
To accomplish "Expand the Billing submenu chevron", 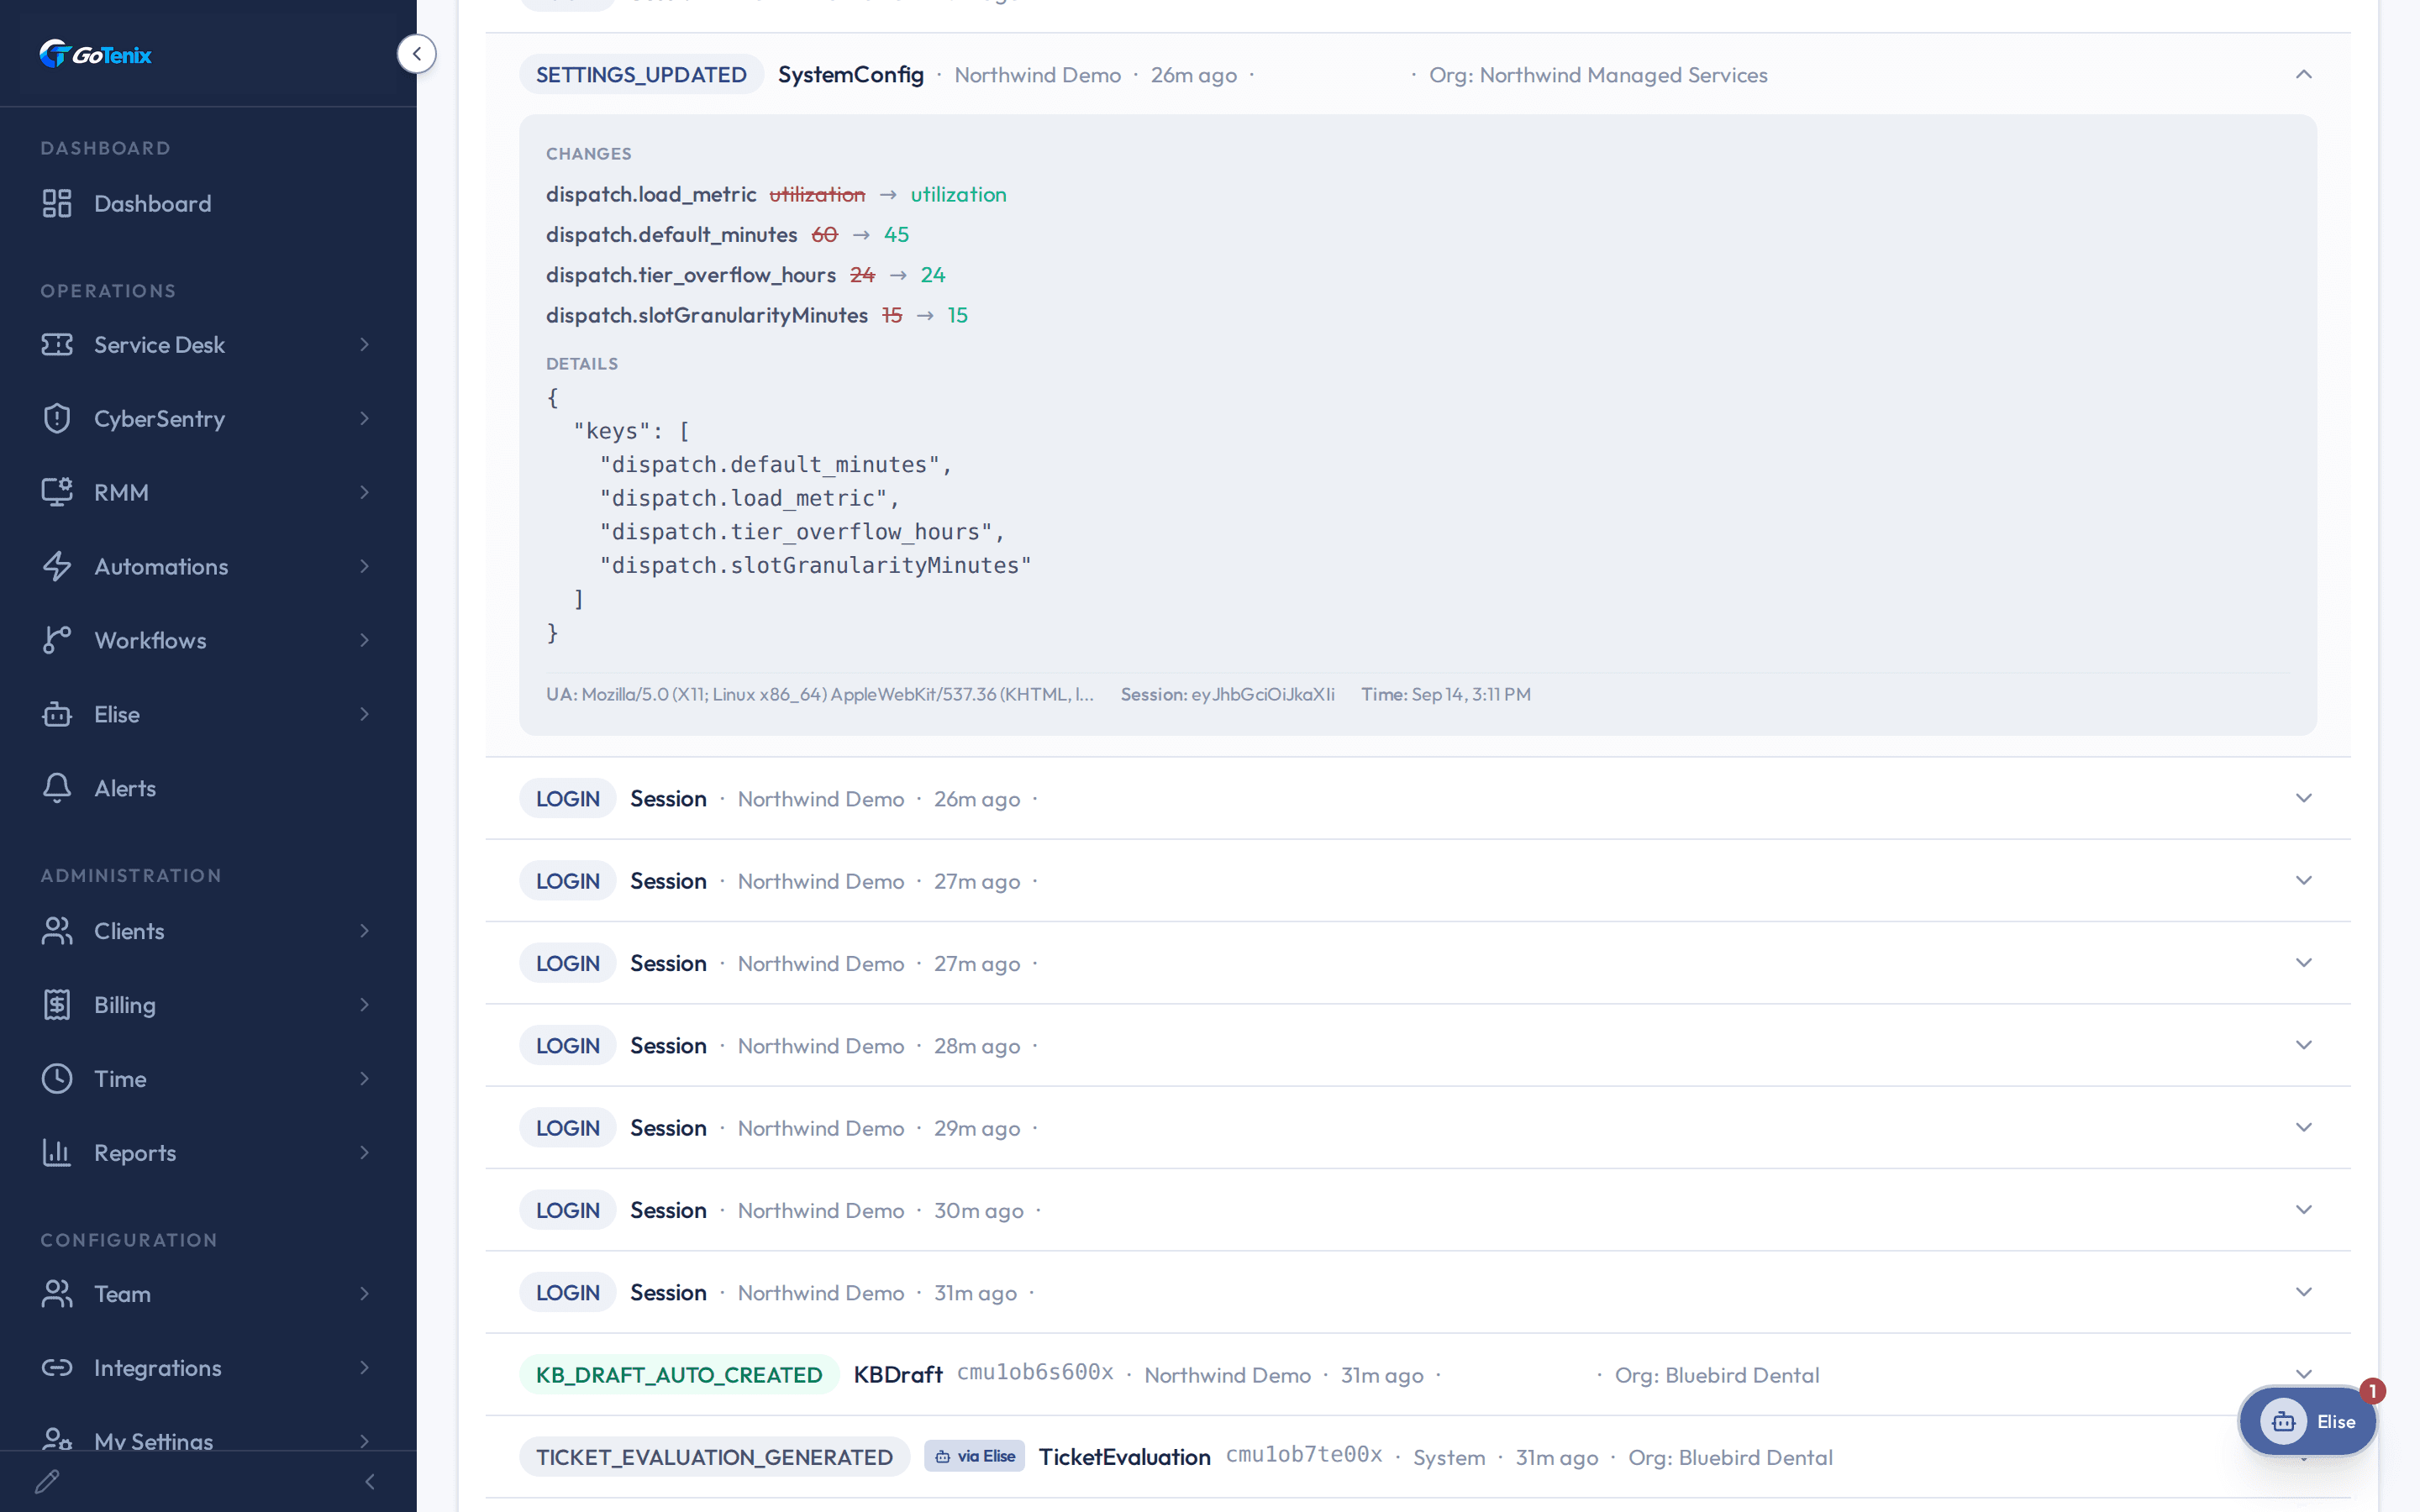I will pyautogui.click(x=365, y=1005).
